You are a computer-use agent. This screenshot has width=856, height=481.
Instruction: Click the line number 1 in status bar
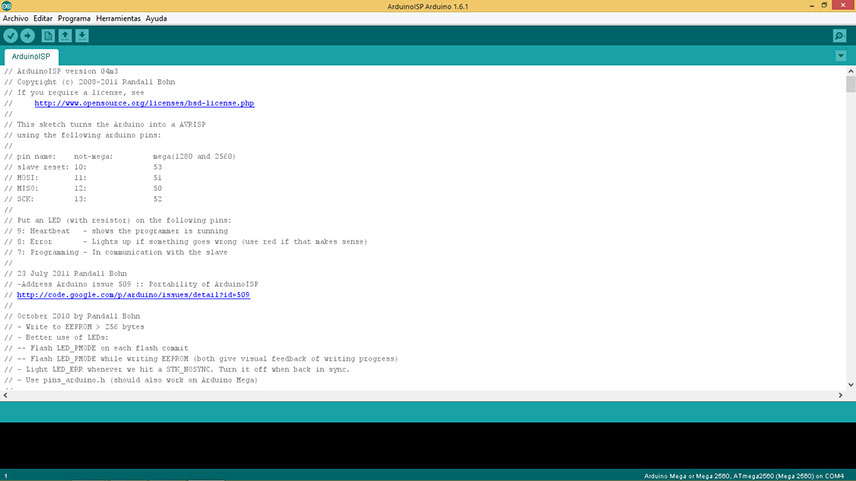click(x=6, y=476)
